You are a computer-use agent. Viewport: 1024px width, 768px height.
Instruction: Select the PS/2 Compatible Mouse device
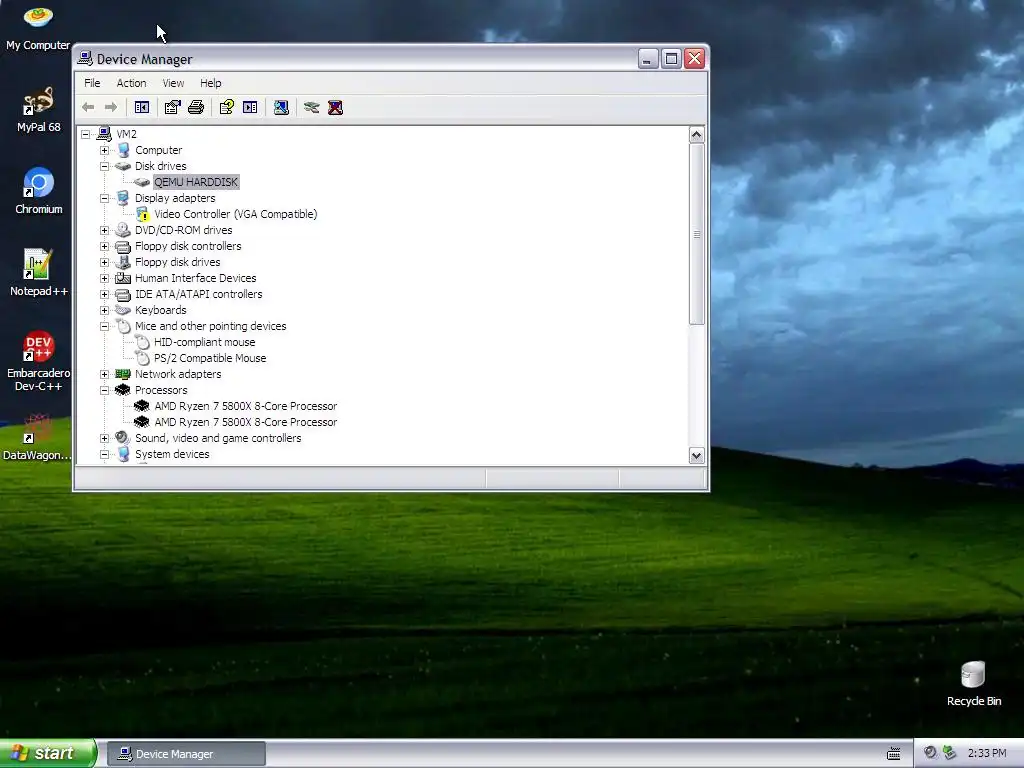[x=210, y=359]
